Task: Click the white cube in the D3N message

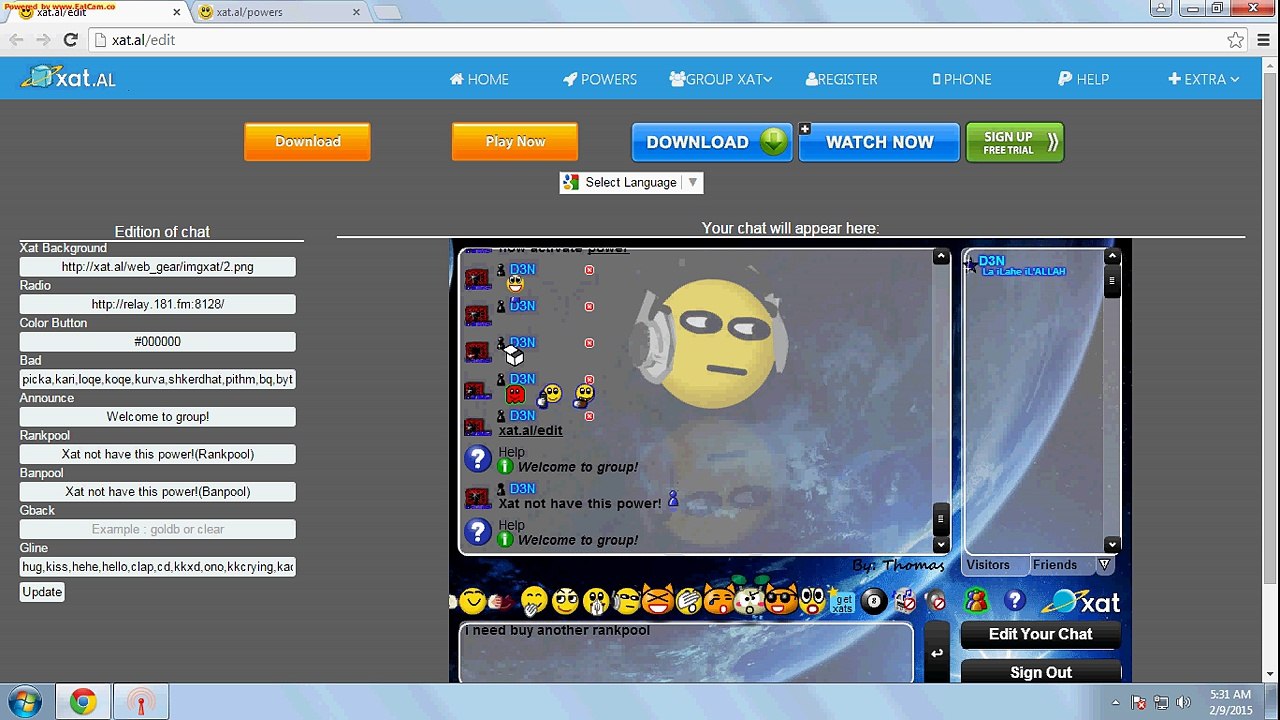Action: tap(515, 357)
